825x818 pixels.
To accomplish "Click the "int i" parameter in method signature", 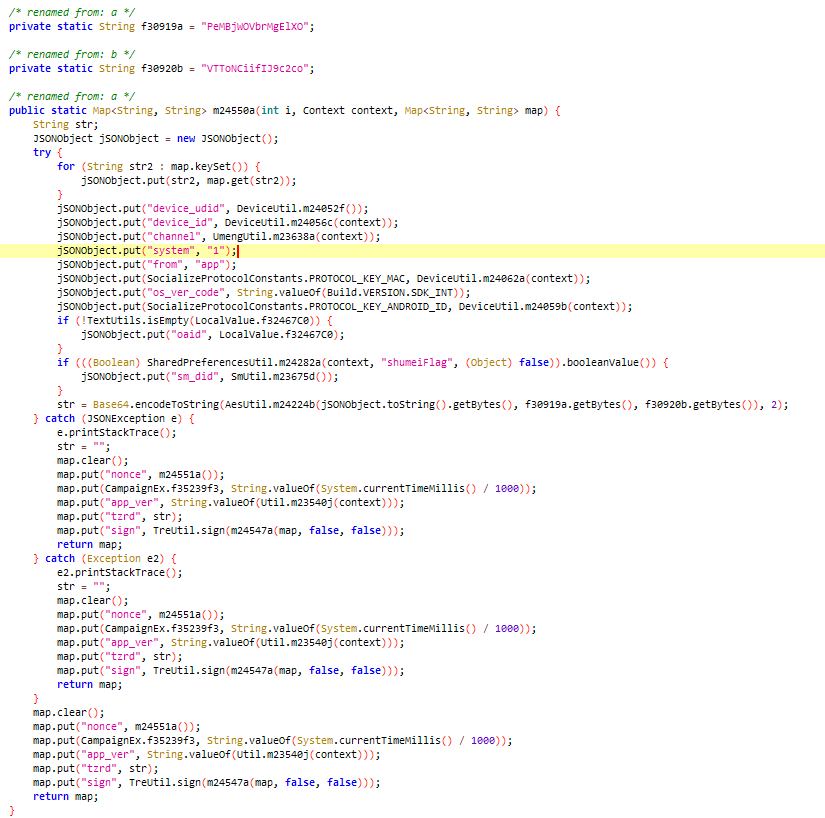I will pyautogui.click(x=276, y=110).
